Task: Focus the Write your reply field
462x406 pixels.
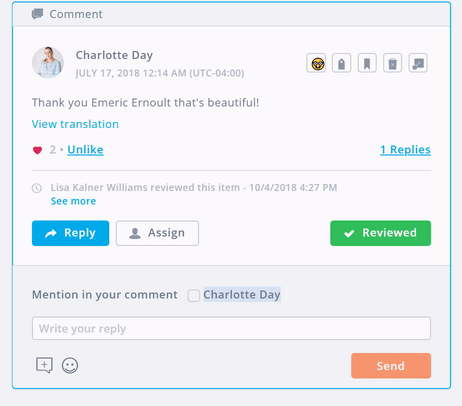Action: click(x=231, y=328)
